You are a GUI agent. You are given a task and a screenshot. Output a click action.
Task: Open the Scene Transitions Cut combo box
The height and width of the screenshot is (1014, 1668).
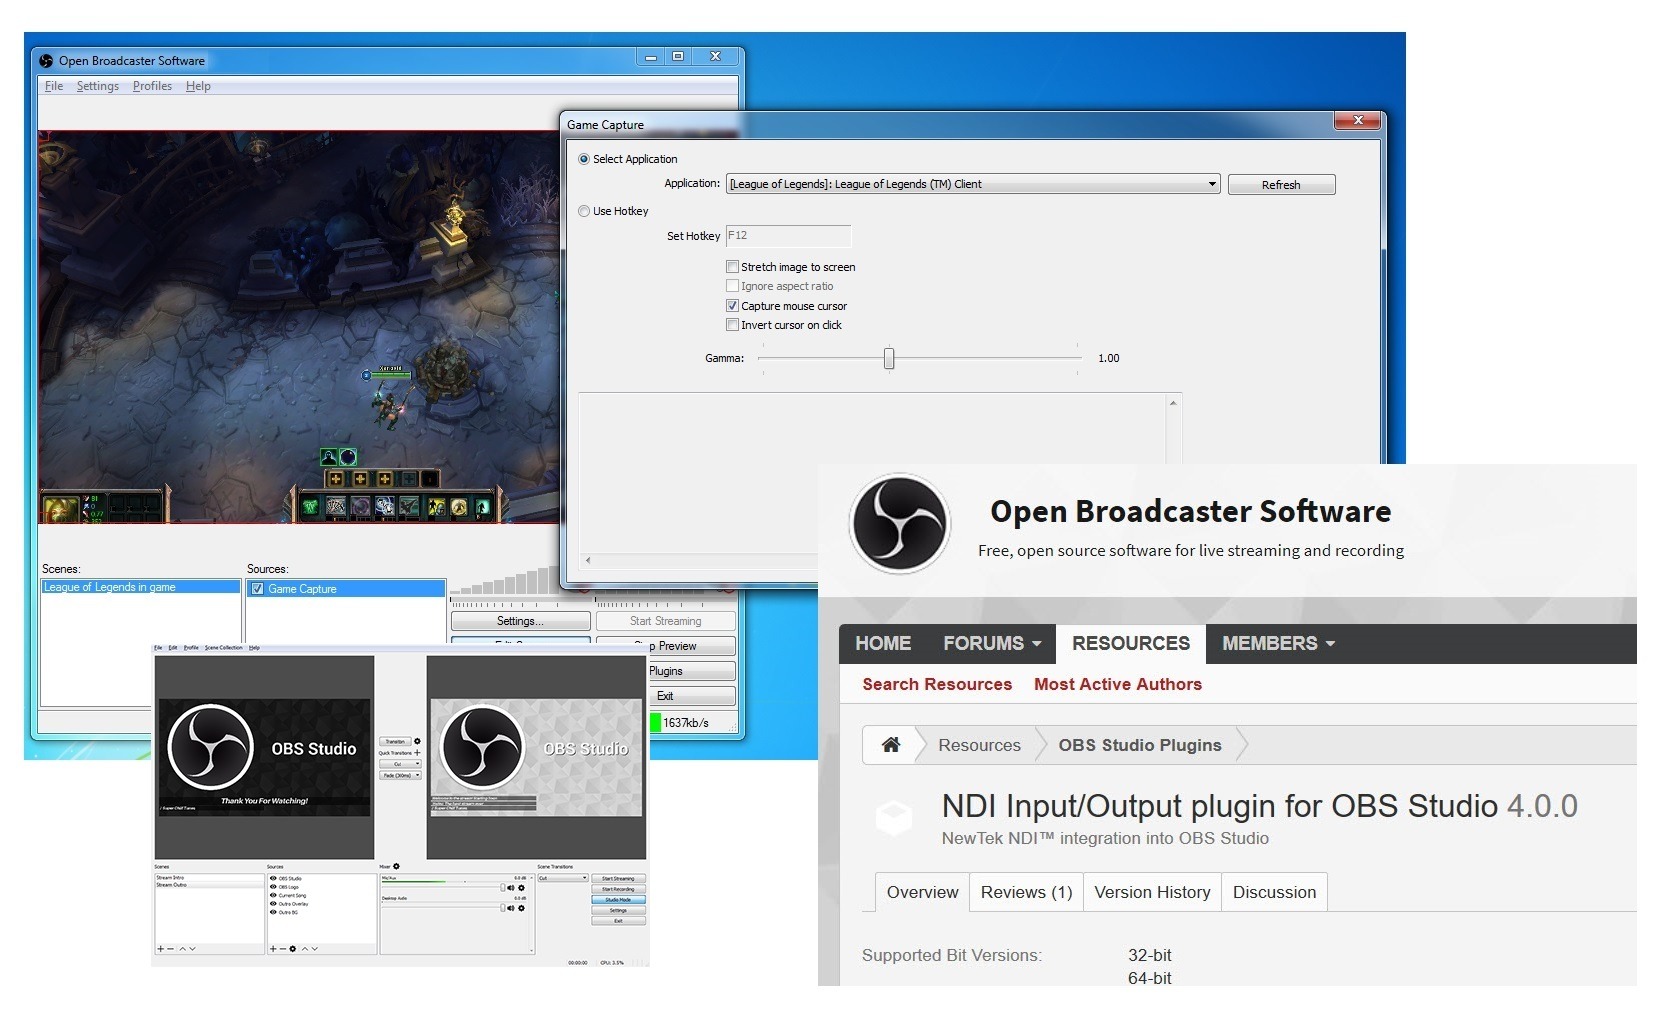563,878
